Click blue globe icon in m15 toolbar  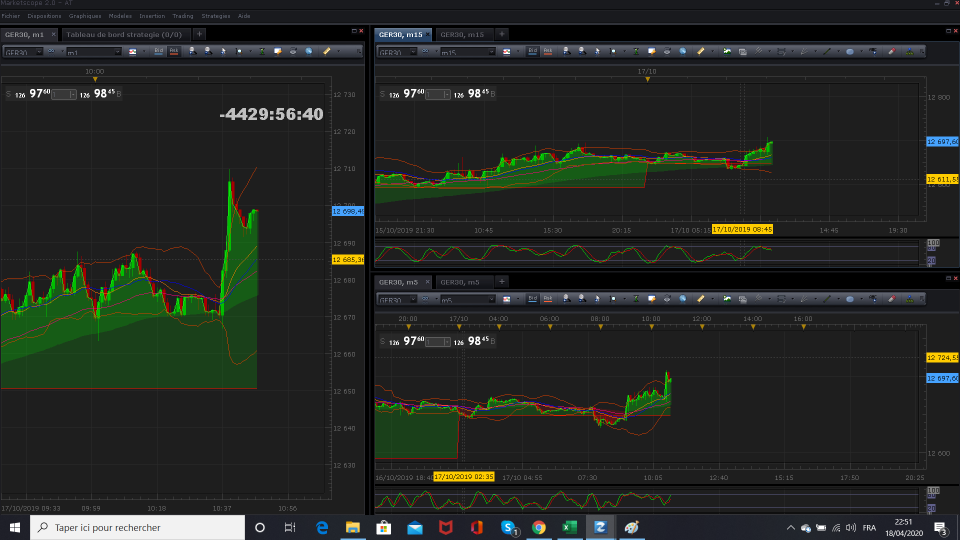(x=683, y=51)
